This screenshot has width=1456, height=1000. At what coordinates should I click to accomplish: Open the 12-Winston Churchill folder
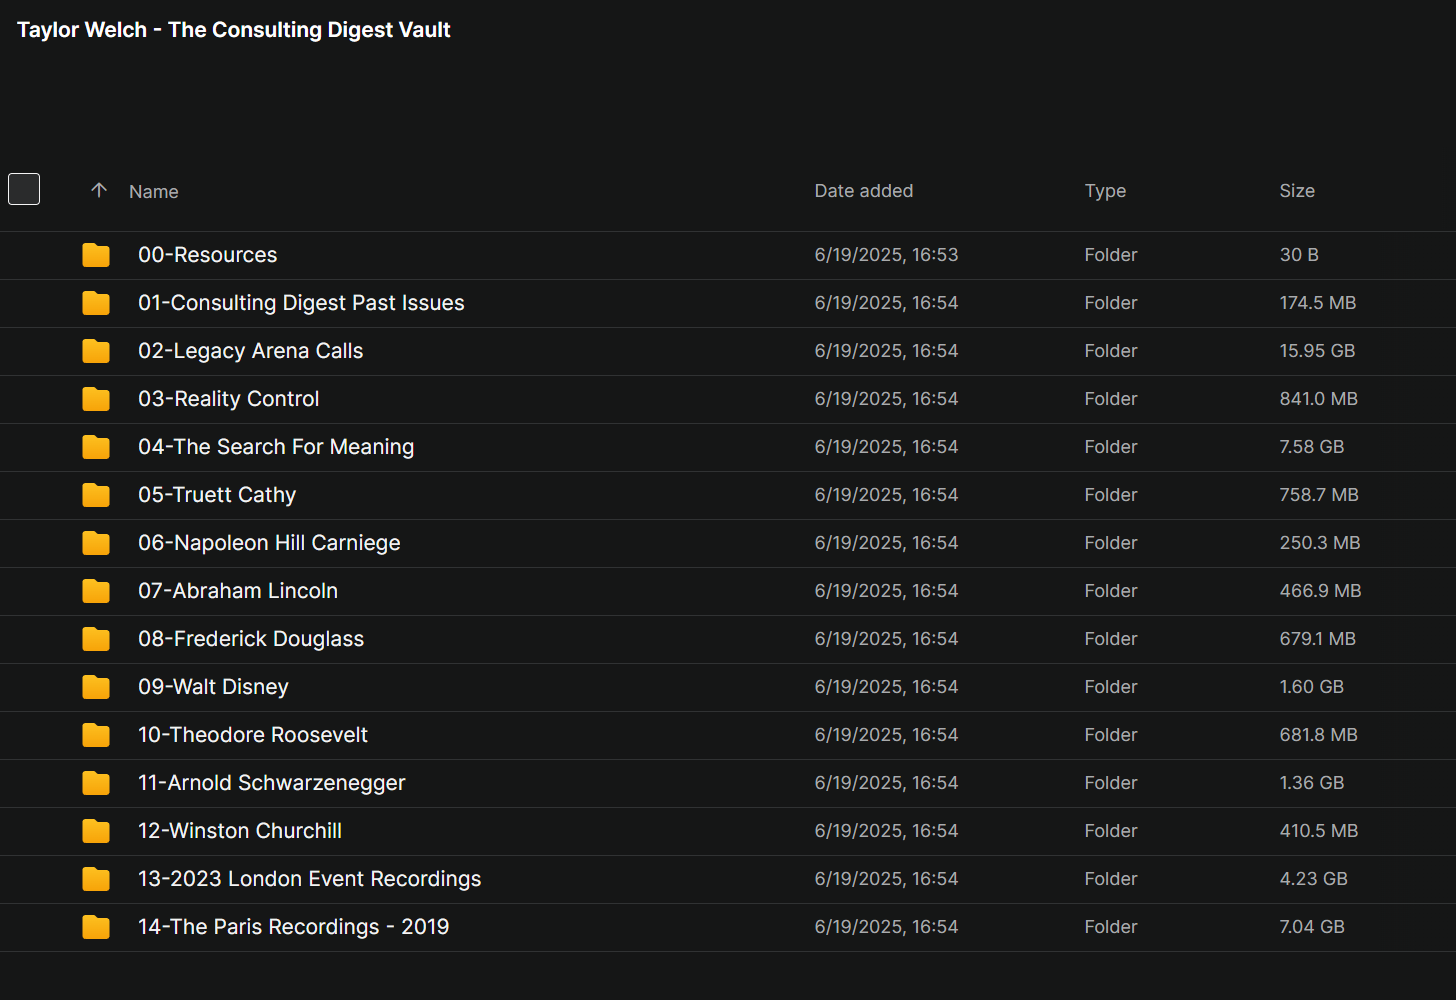pyautogui.click(x=240, y=831)
